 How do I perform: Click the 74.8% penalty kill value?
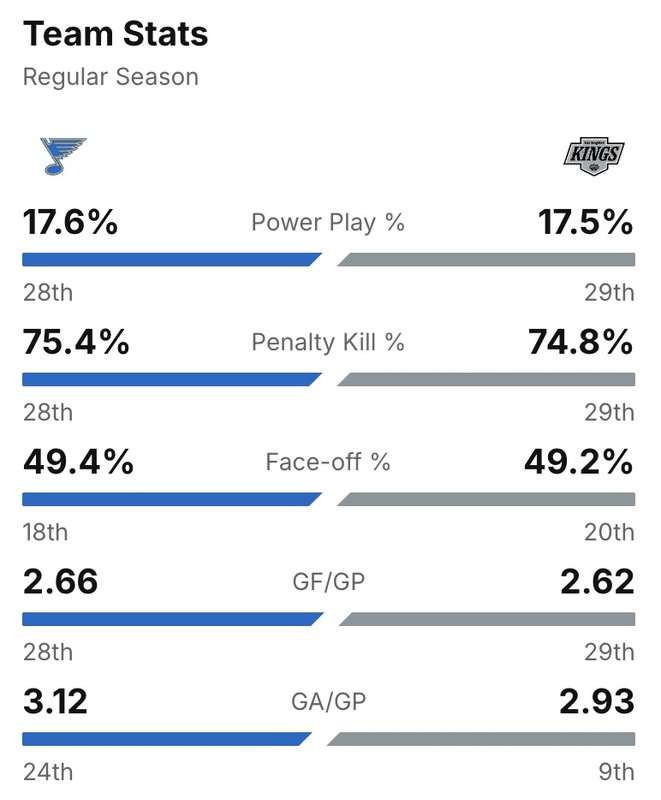[580, 342]
